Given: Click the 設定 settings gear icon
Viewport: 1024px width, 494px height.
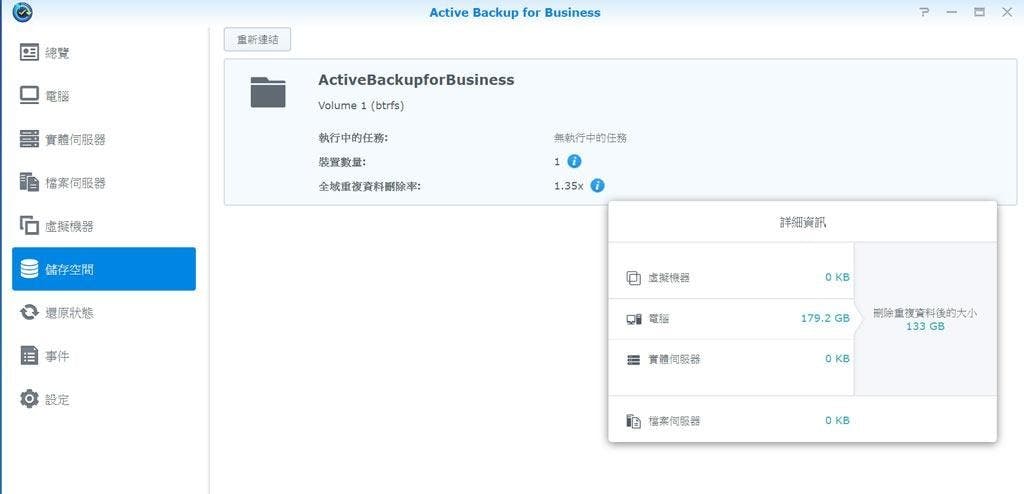Looking at the screenshot, I should coord(29,399).
